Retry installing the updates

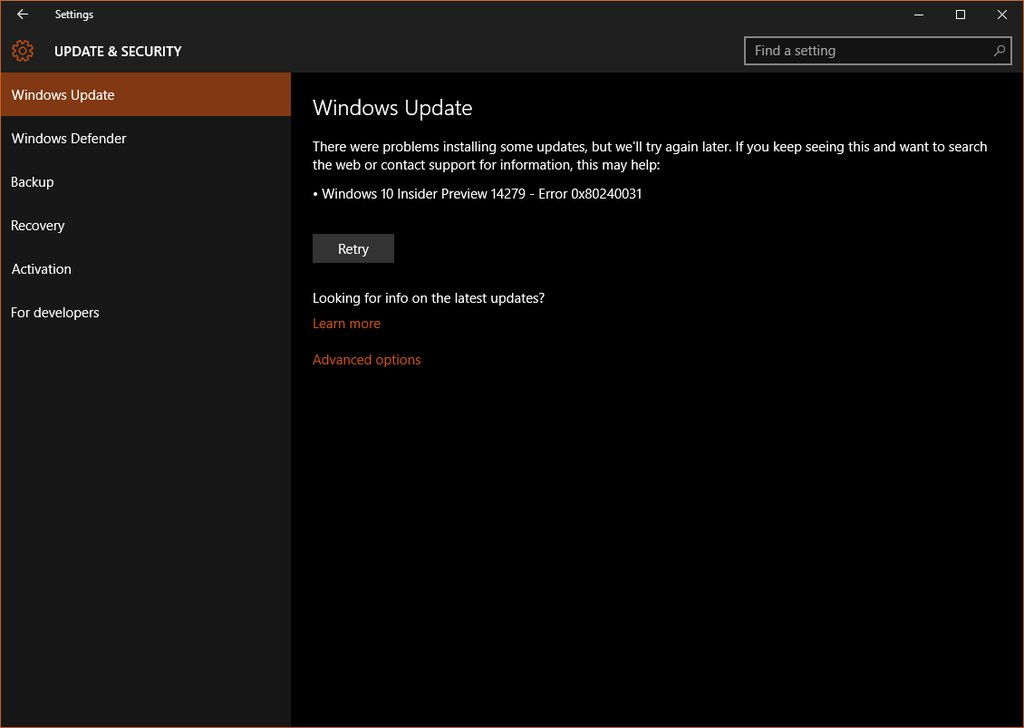(x=353, y=249)
